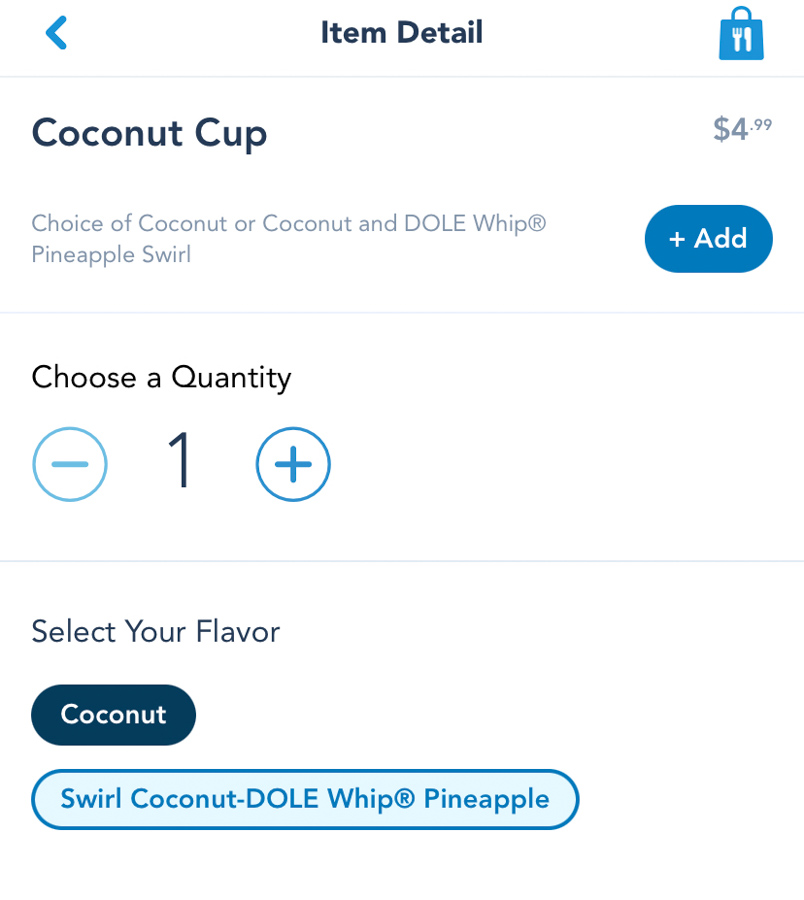Viewport: 804px width, 900px height.
Task: Tap the Item Detail header title
Action: (x=401, y=33)
